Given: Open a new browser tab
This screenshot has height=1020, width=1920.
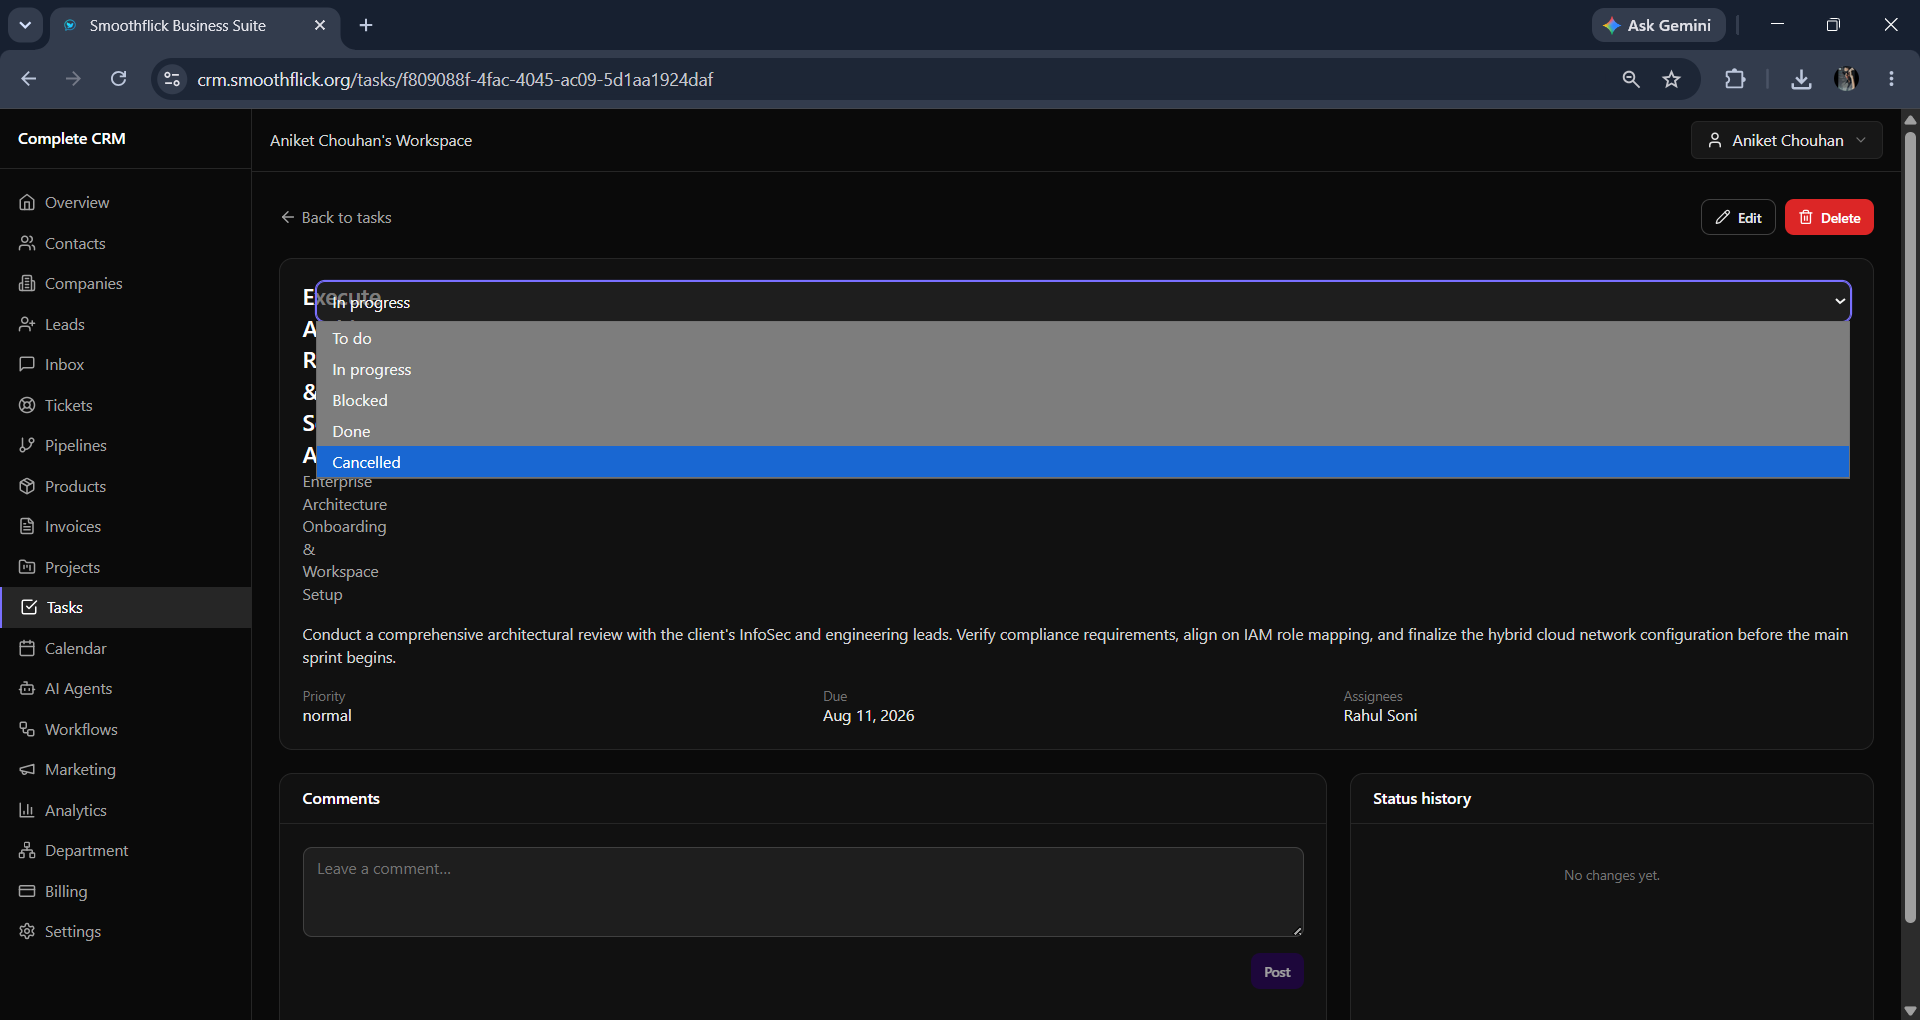Looking at the screenshot, I should click(x=366, y=25).
